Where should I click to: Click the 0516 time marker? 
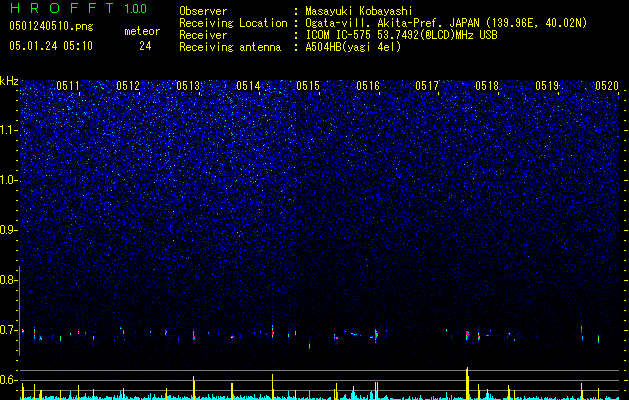tap(368, 86)
